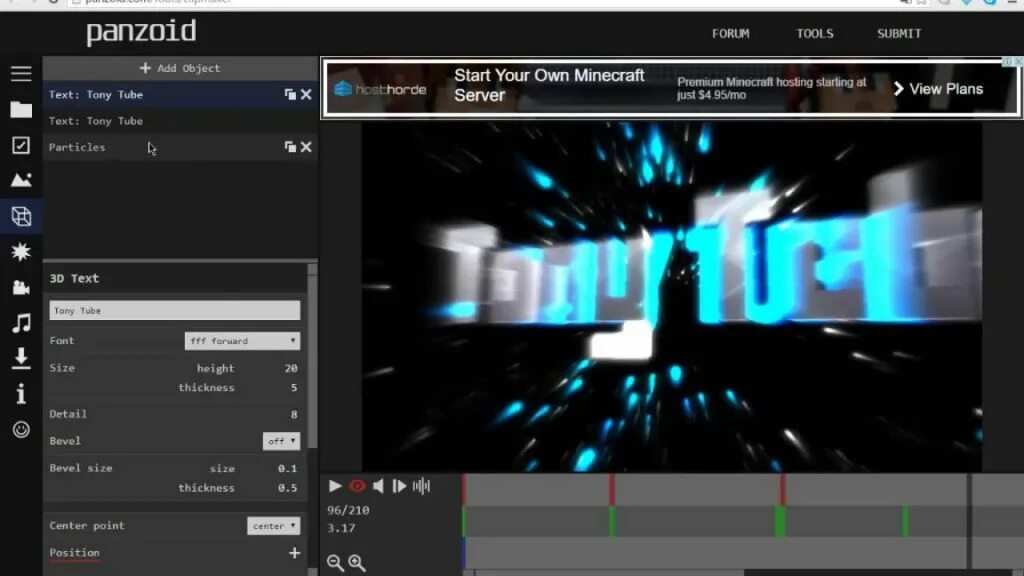
Task: Expand the Position property with plus
Action: [295, 553]
